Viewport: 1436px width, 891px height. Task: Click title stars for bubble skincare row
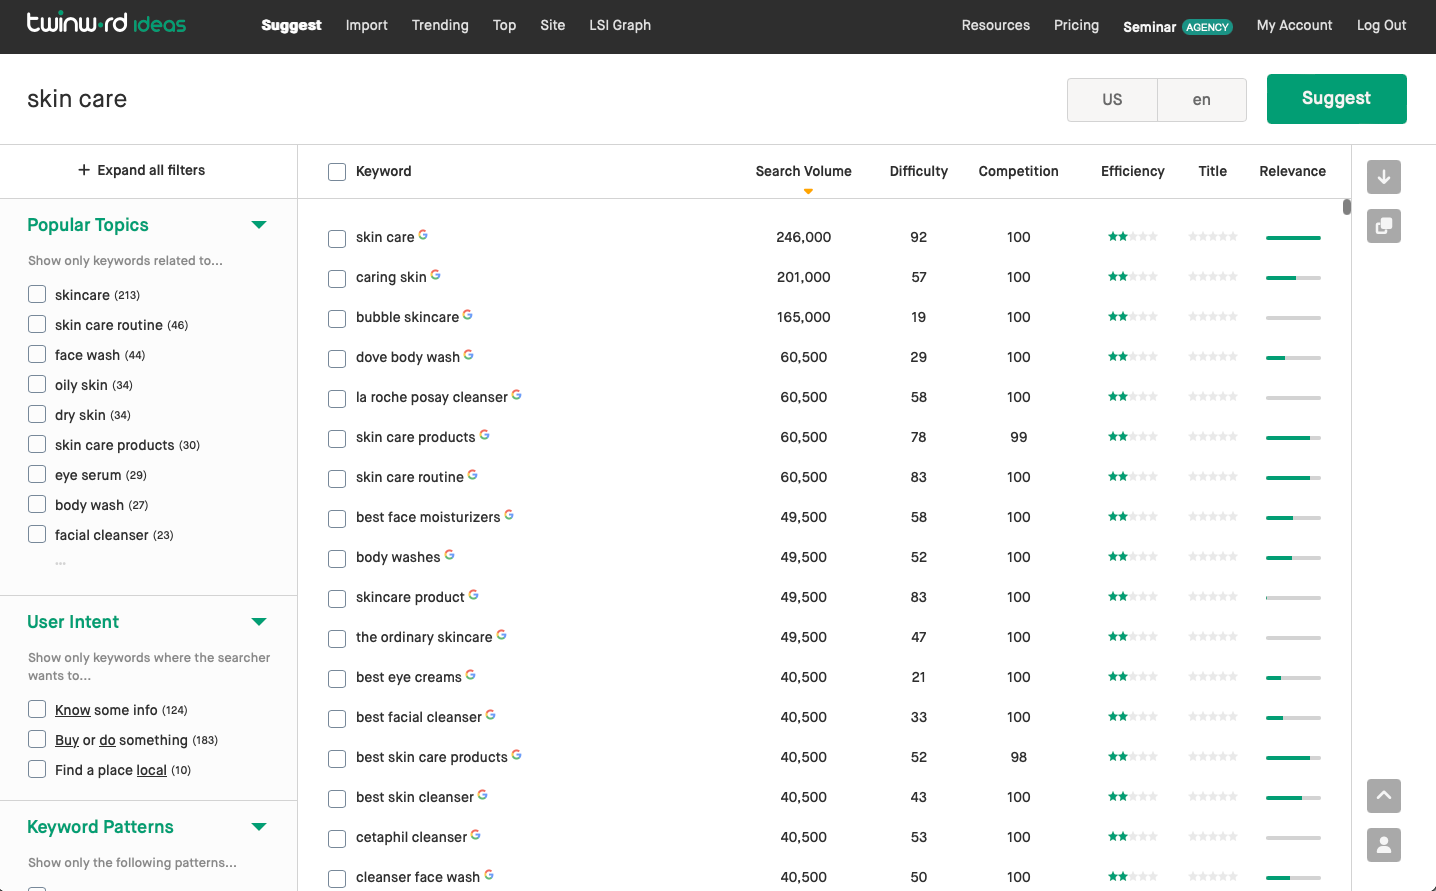1213,317
